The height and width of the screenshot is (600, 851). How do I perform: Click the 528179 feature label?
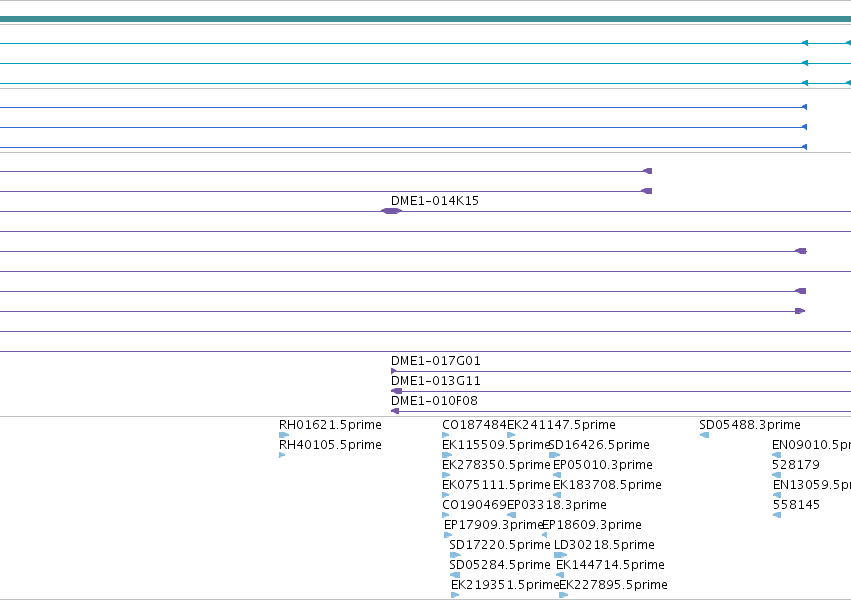click(796, 465)
